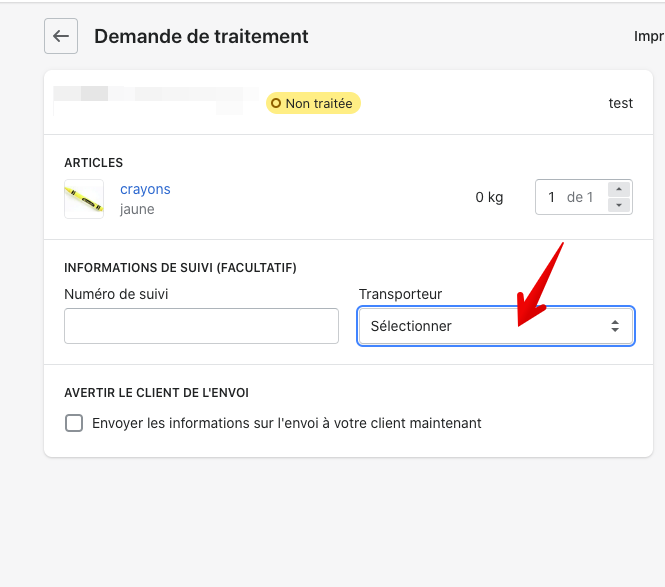Click the Envoyer les informations label text
The width and height of the screenshot is (665, 587).
coord(286,423)
